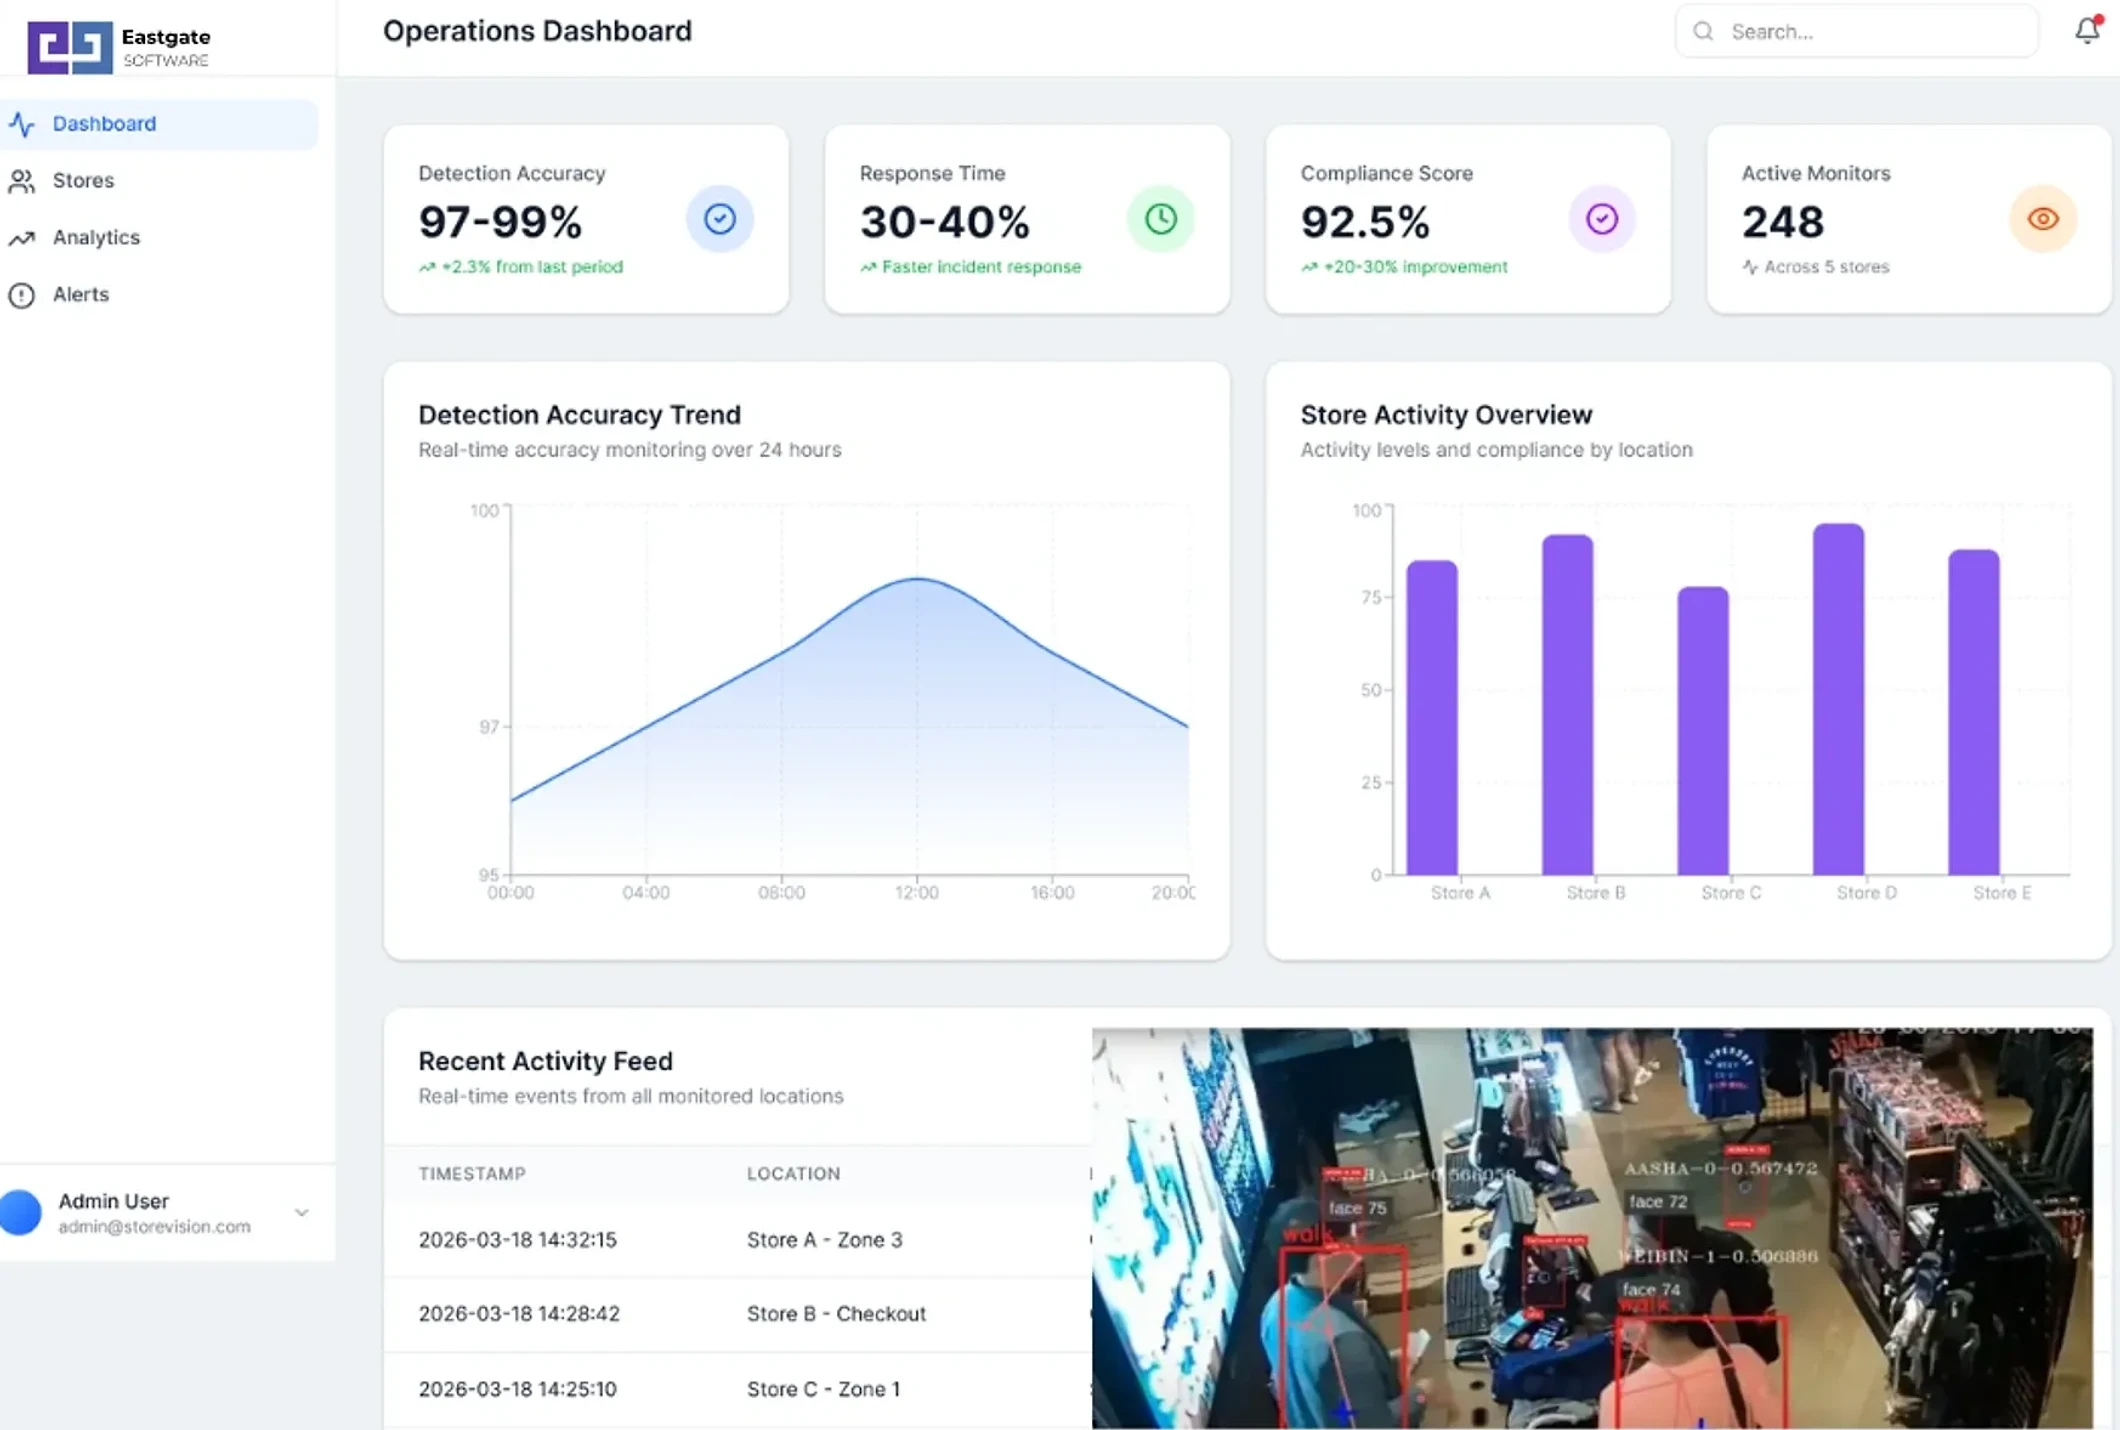Viewport: 2120px width, 1430px height.
Task: Click the search magnifier icon
Action: pyautogui.click(x=1703, y=32)
